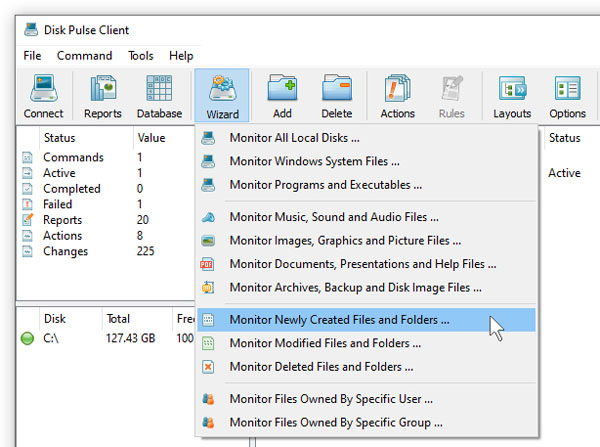Click the red X icon for Monitor Deleted Files
The image size is (600, 447).
tap(208, 367)
